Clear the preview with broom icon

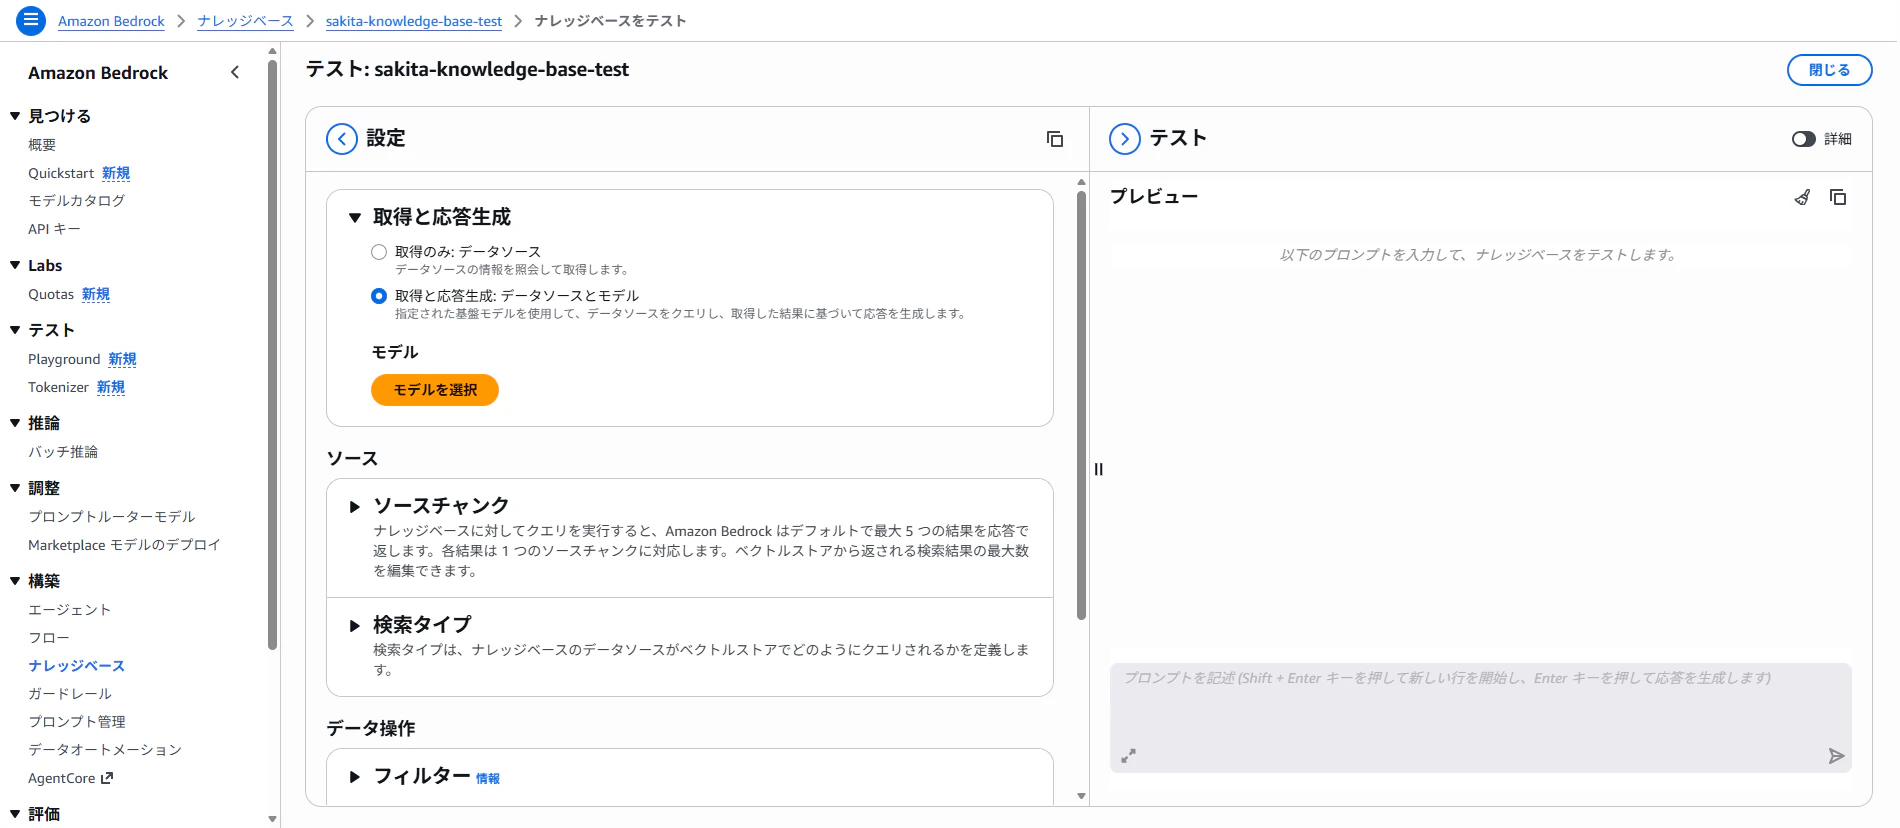pos(1802,197)
